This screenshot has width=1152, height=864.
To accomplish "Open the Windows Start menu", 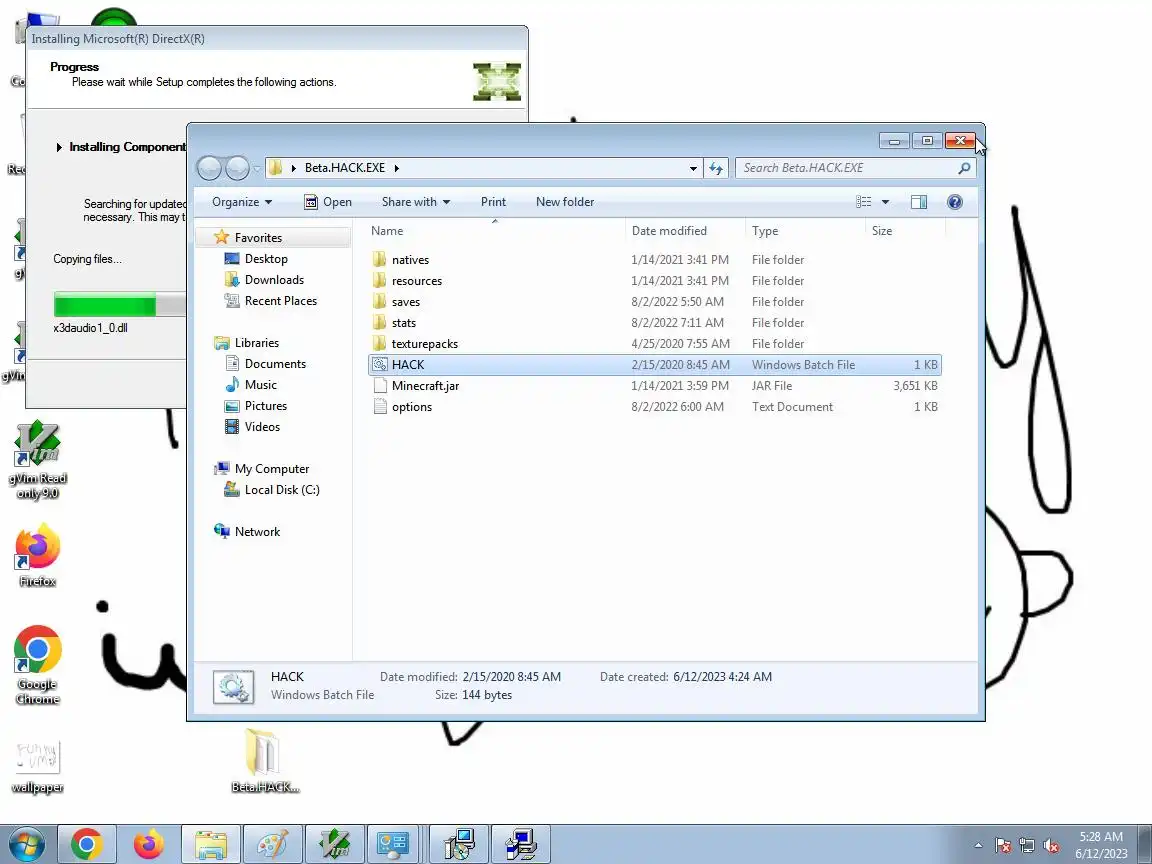I will pyautogui.click(x=25, y=844).
